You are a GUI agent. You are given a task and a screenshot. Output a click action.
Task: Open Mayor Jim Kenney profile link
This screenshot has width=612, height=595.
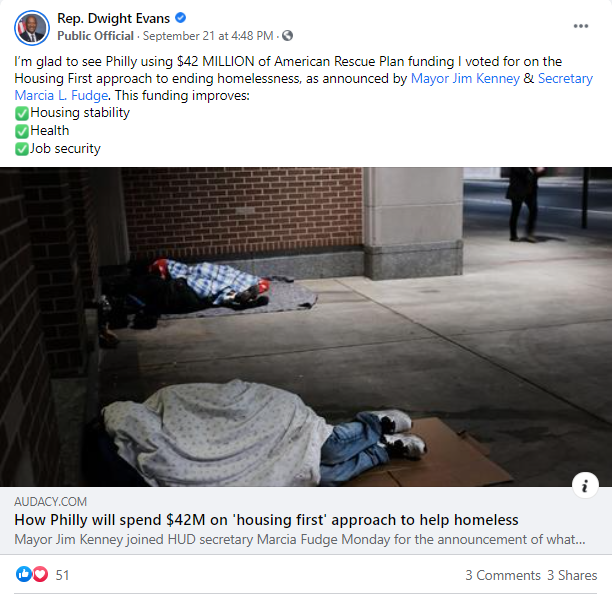click(465, 78)
